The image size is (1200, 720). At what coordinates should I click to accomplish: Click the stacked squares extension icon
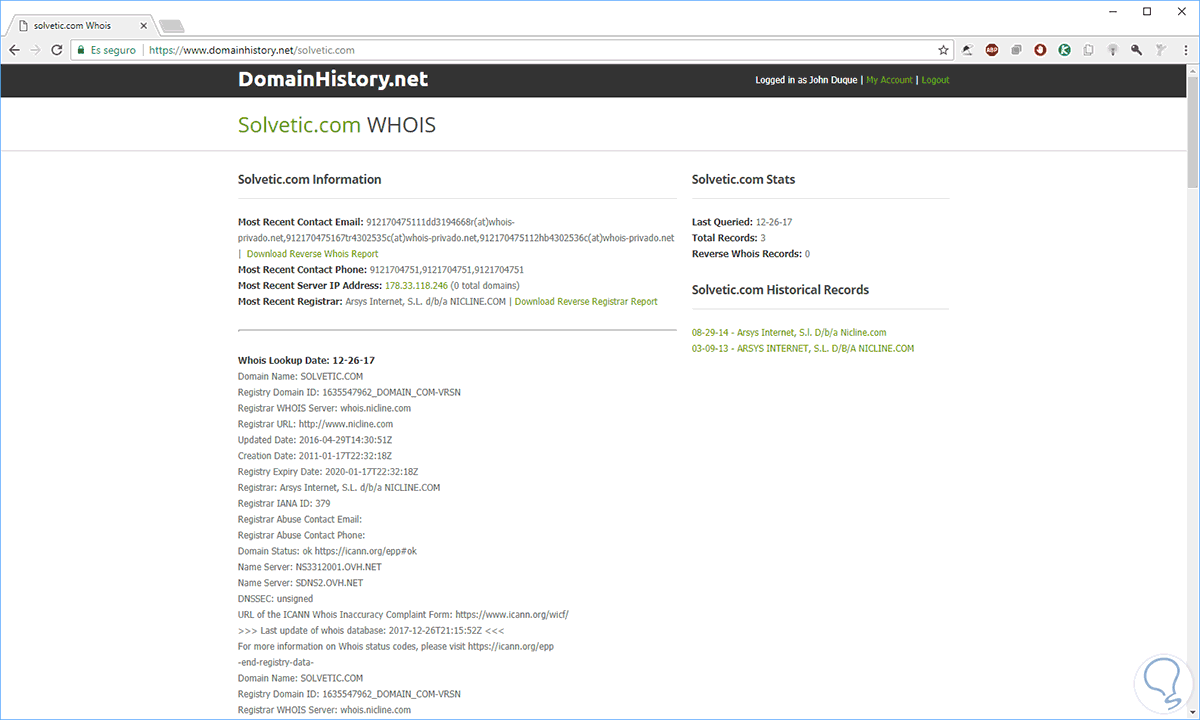pos(1016,49)
